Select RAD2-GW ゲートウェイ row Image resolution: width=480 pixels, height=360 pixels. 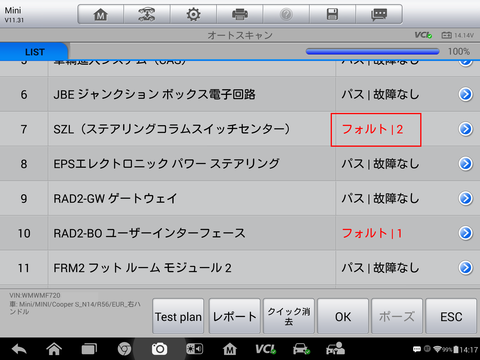pyautogui.click(x=240, y=198)
